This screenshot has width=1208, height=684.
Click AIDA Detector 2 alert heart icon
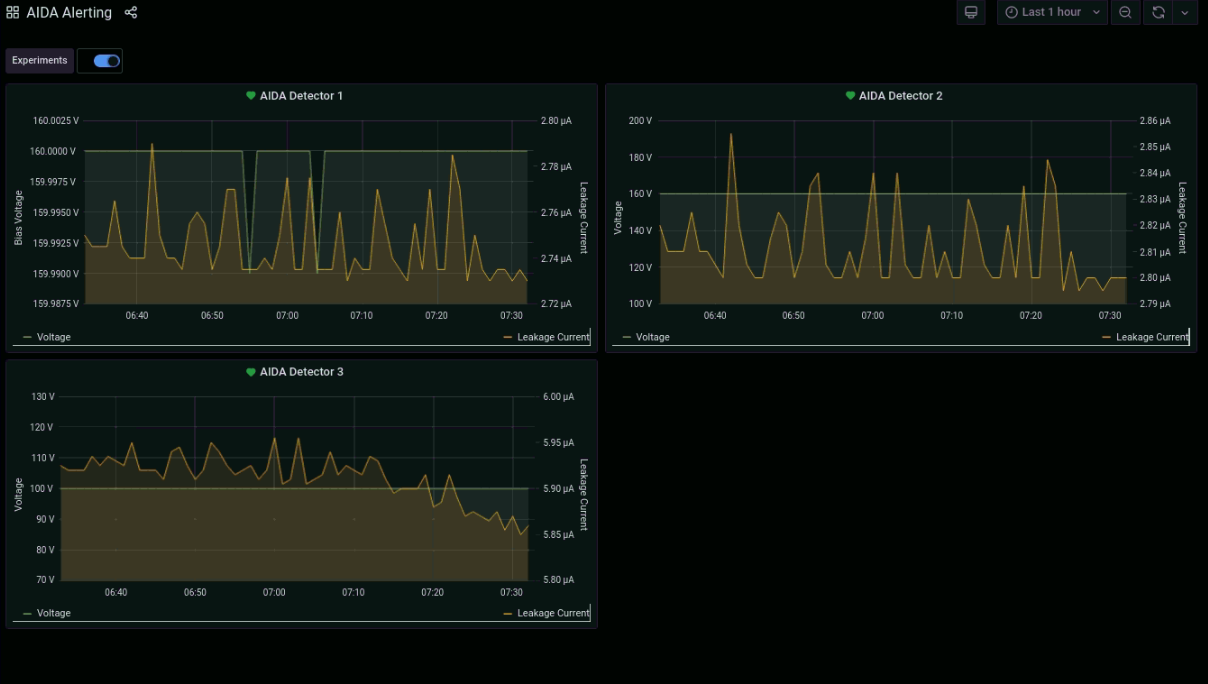coord(850,96)
